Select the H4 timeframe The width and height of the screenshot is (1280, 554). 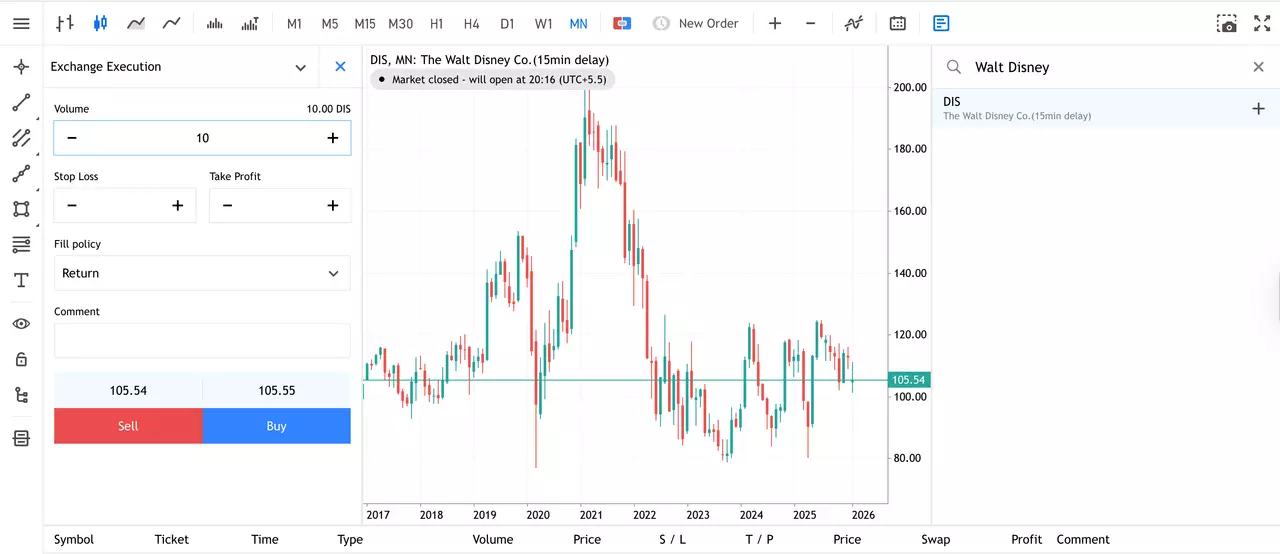(x=472, y=23)
